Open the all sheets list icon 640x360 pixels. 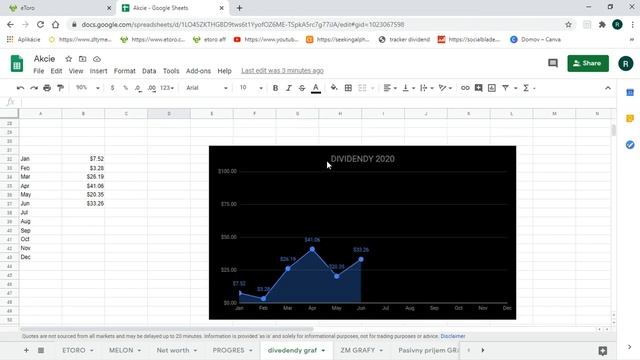tap(41, 350)
